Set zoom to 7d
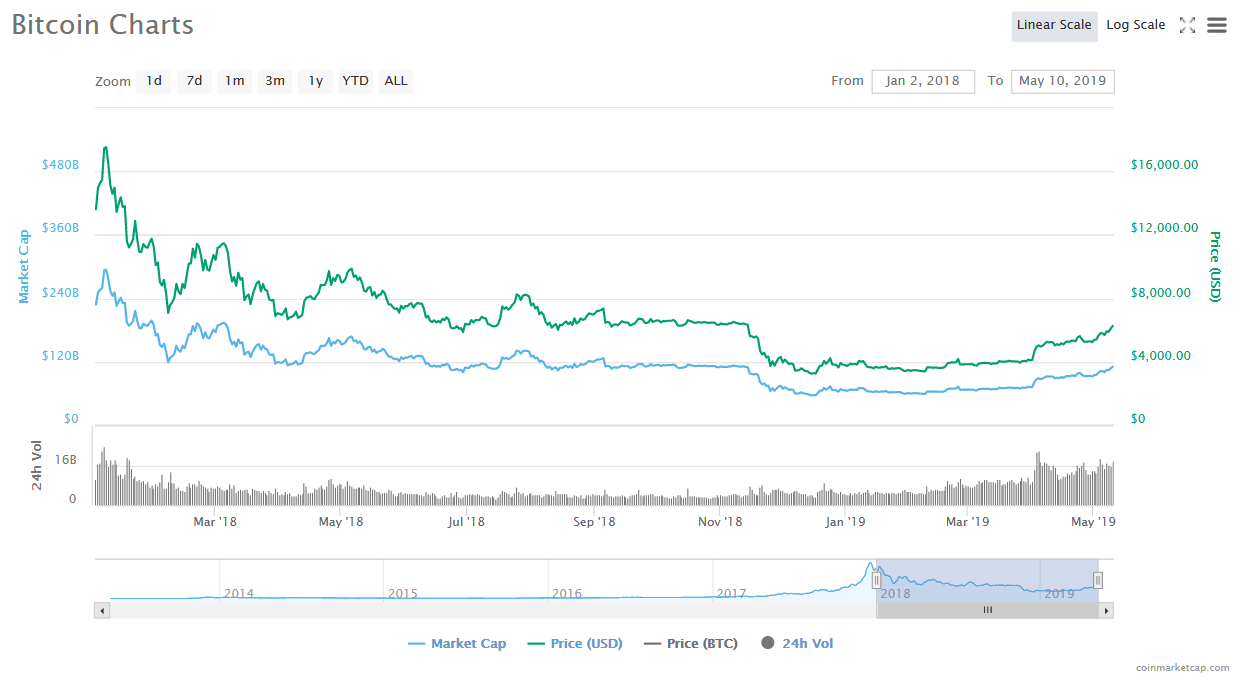This screenshot has height=676, width=1240. click(x=194, y=81)
